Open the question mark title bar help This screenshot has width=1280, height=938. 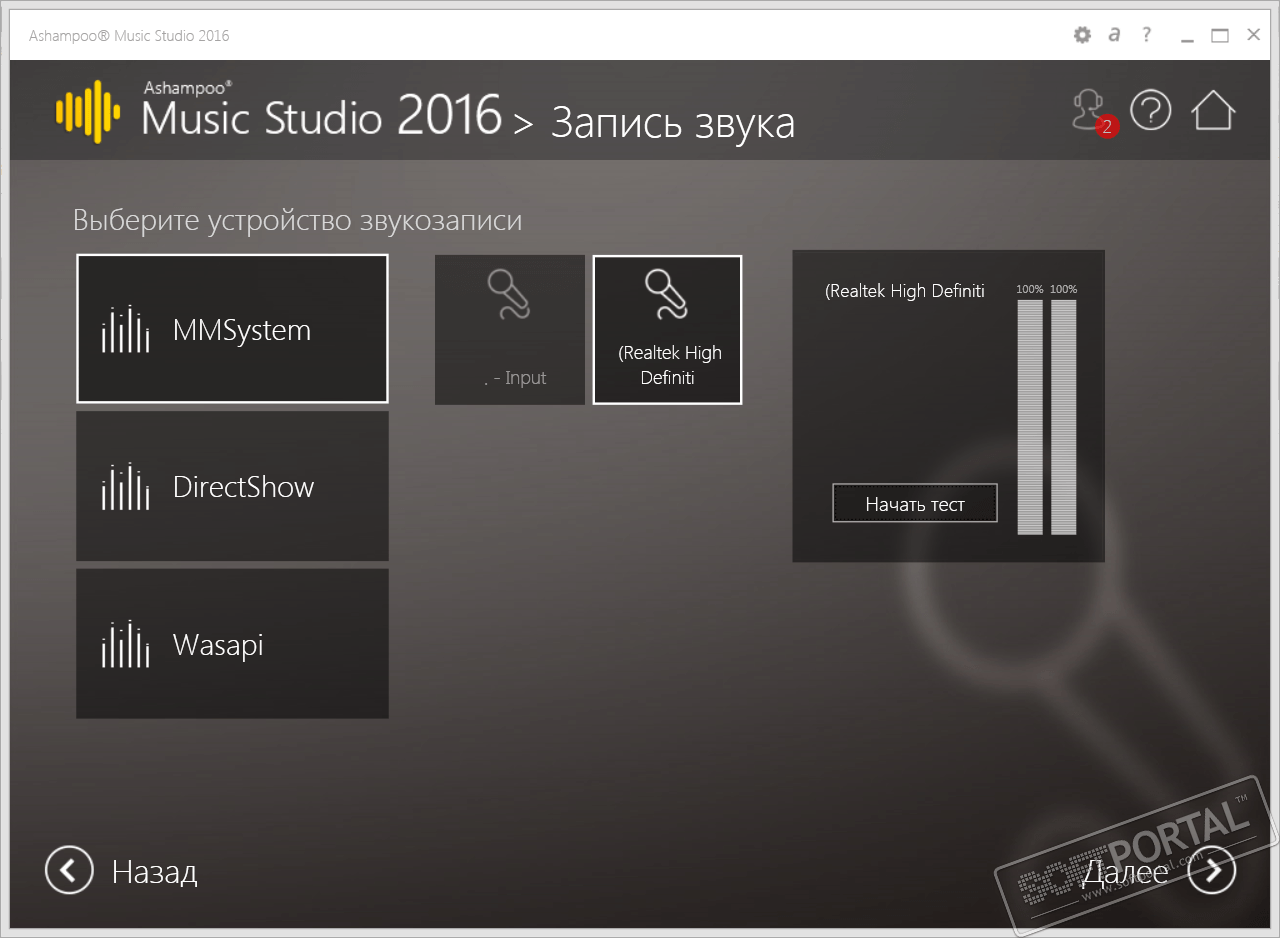(1147, 35)
